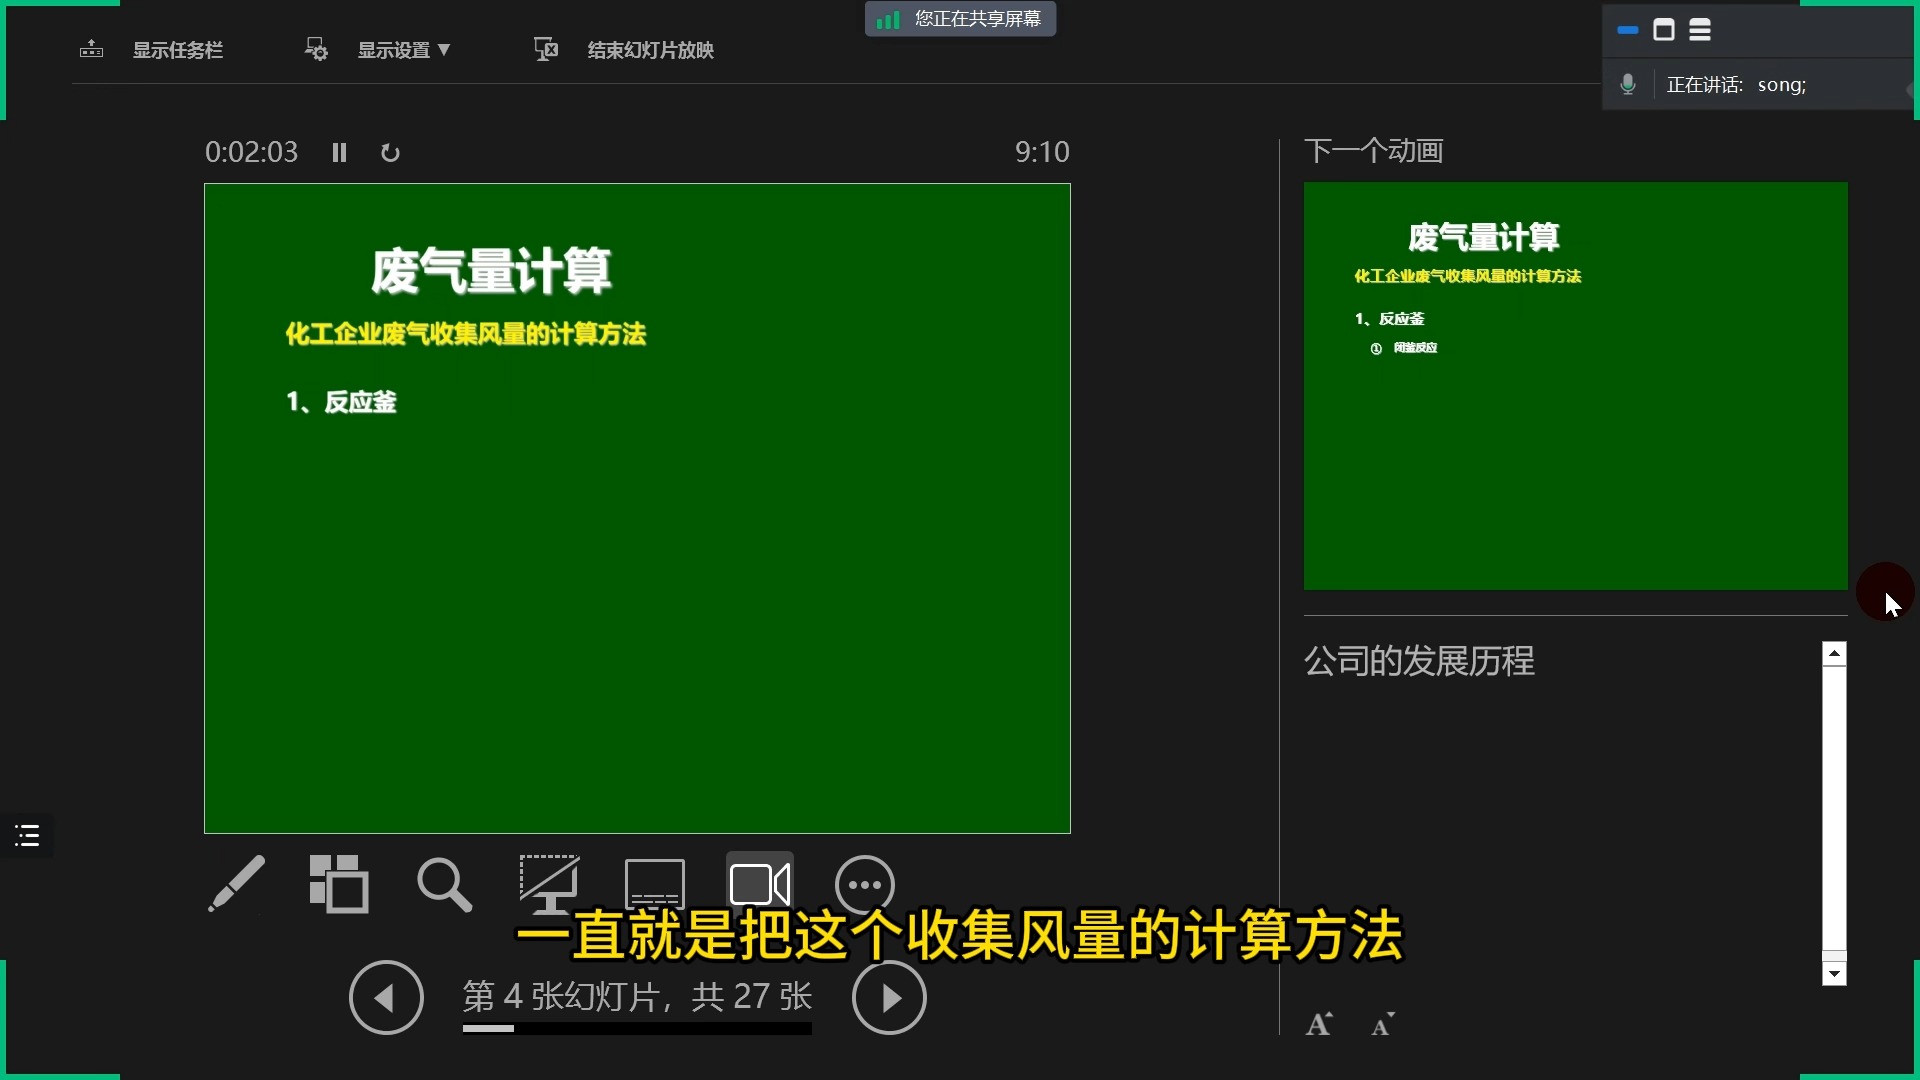Click the 下一个动画 heading
The image size is (1920, 1080).
(1374, 151)
